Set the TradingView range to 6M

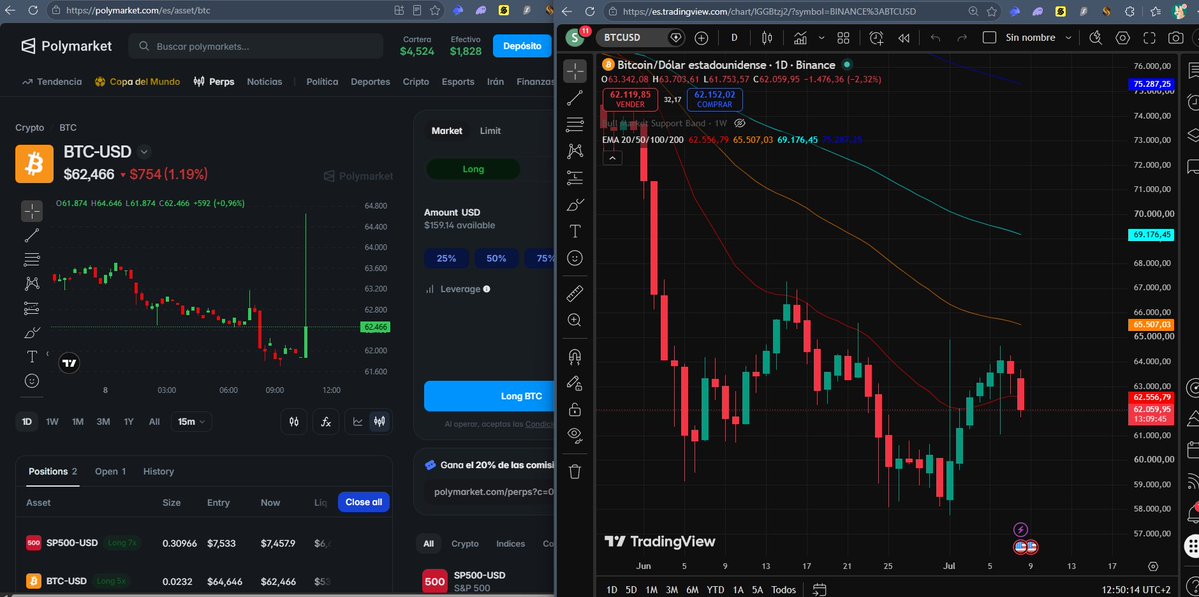(x=692, y=589)
